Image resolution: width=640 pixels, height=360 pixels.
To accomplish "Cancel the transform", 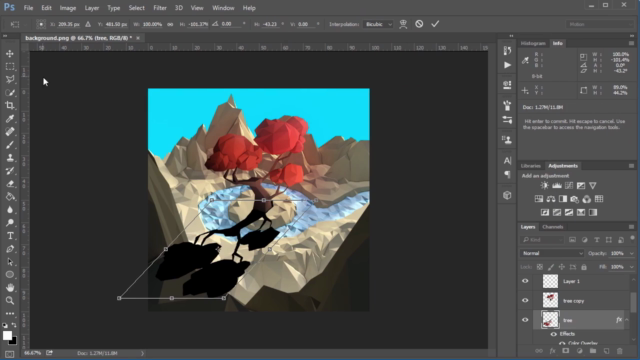I will [419, 24].
